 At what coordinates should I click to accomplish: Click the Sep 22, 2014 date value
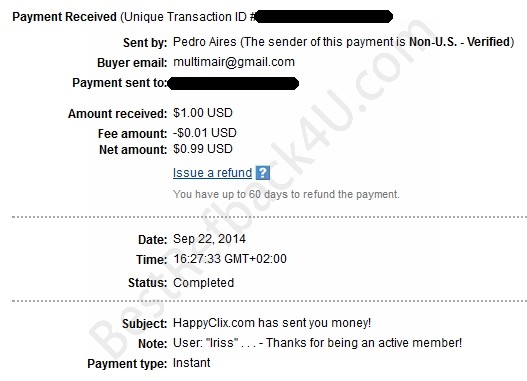209,239
